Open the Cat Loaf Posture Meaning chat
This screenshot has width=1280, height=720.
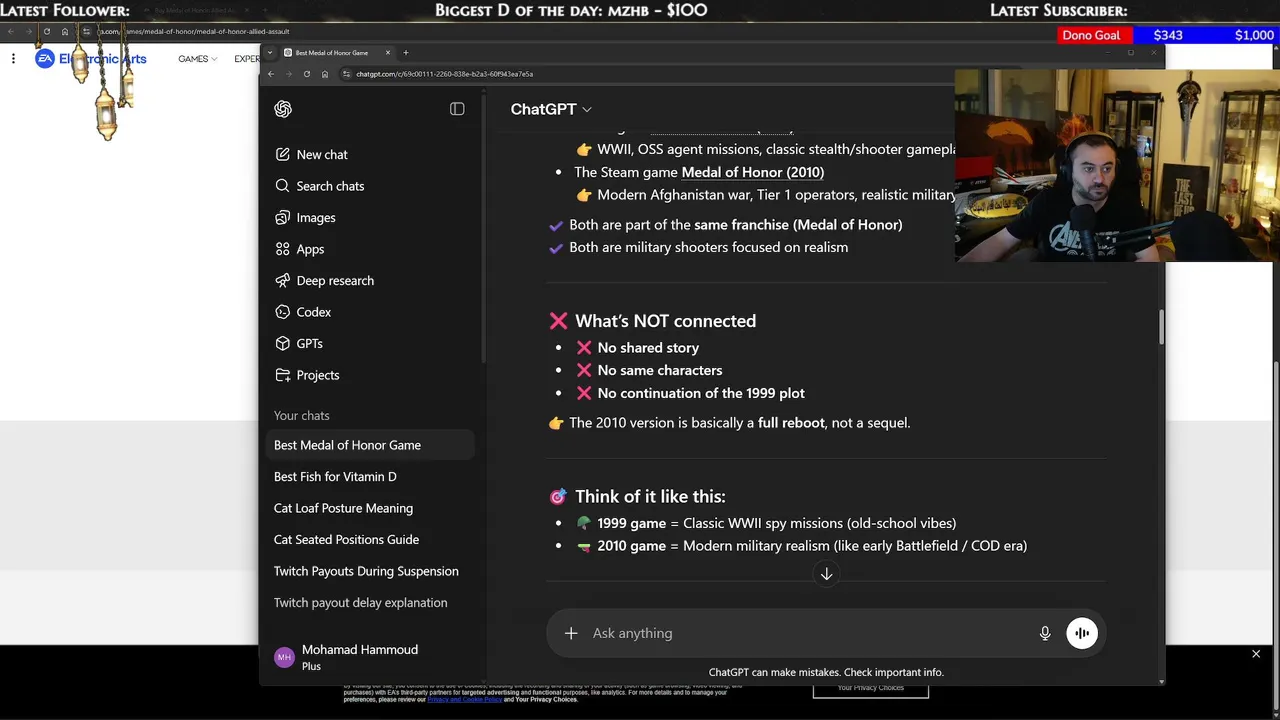click(x=370, y=508)
